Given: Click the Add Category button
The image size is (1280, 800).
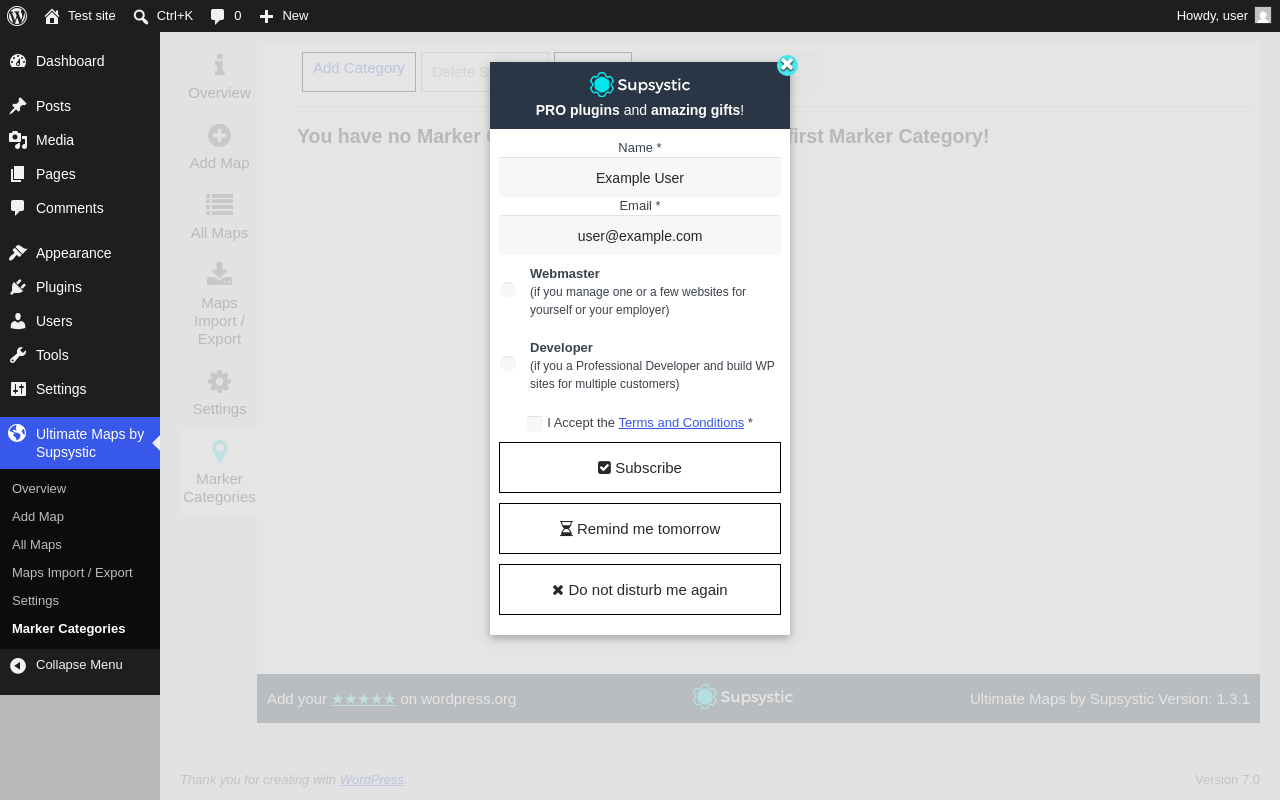Looking at the screenshot, I should (359, 72).
